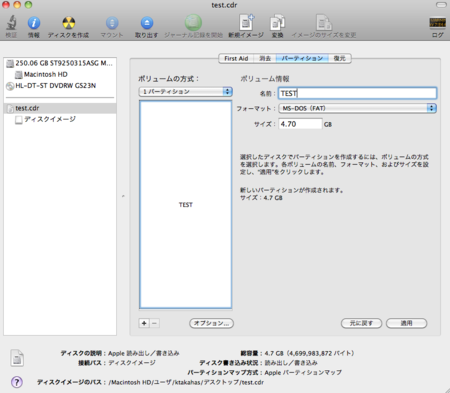The width and height of the screenshot is (450, 393).
Task: Click the Convert (変換) toolbar icon
Action: point(277,23)
